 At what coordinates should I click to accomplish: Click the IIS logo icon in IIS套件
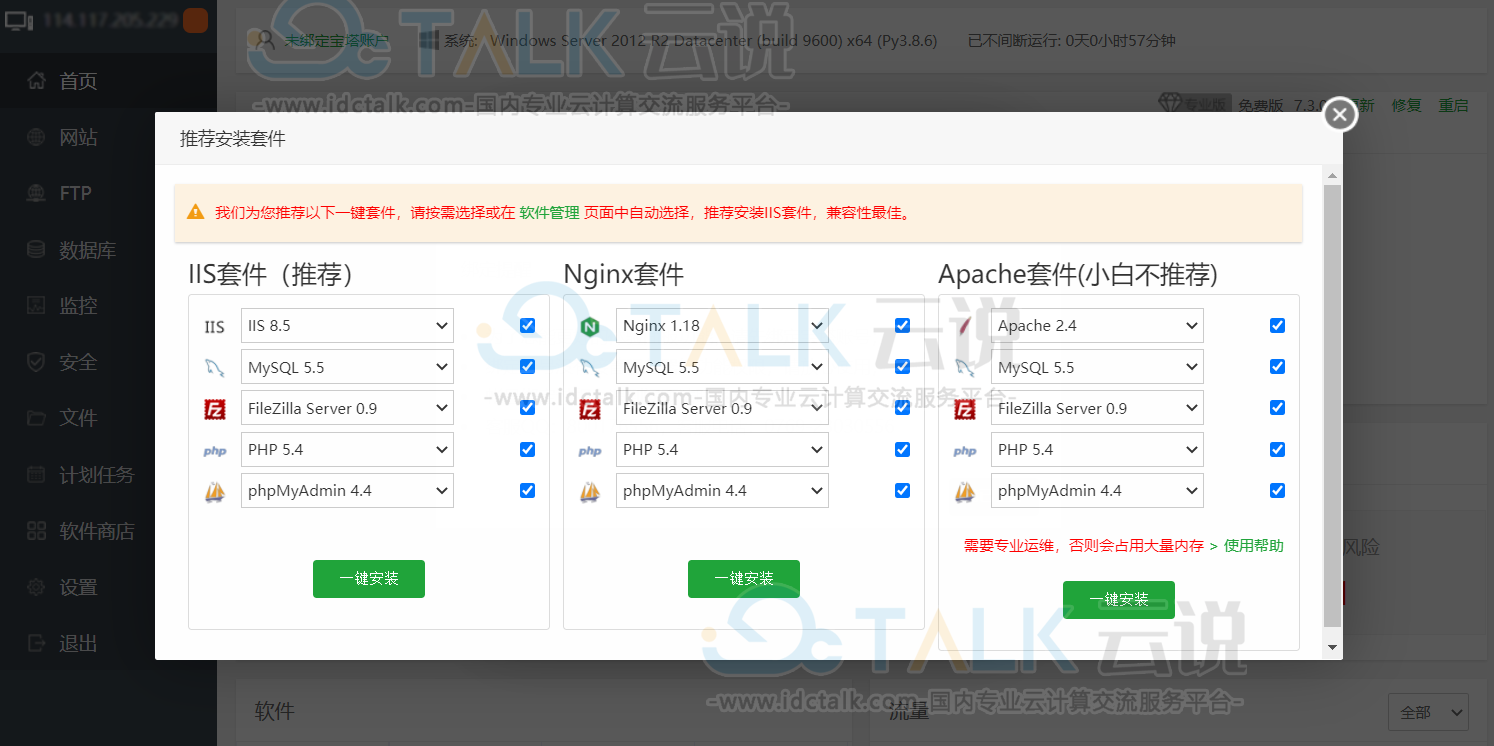tap(215, 327)
